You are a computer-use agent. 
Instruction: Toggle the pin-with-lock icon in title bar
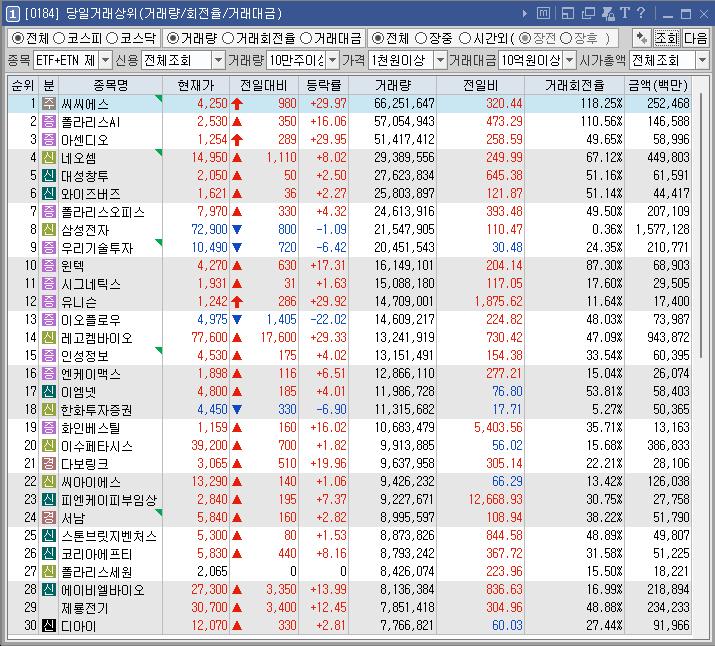[x=608, y=14]
